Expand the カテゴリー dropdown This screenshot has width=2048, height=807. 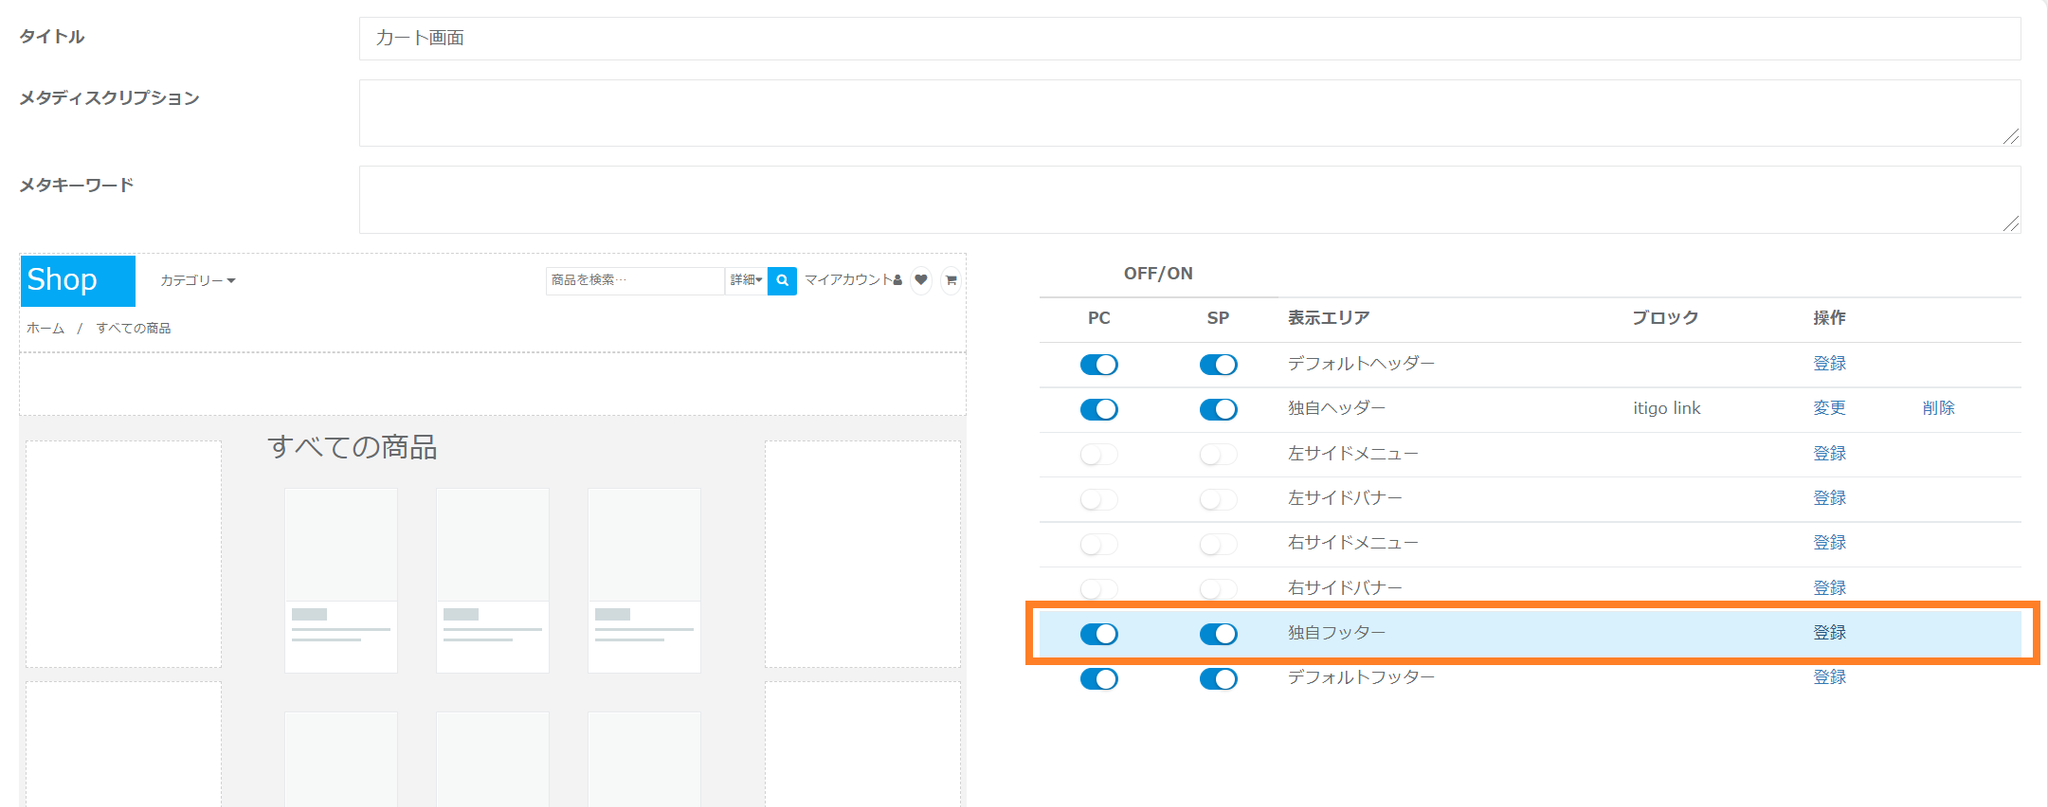click(x=198, y=281)
